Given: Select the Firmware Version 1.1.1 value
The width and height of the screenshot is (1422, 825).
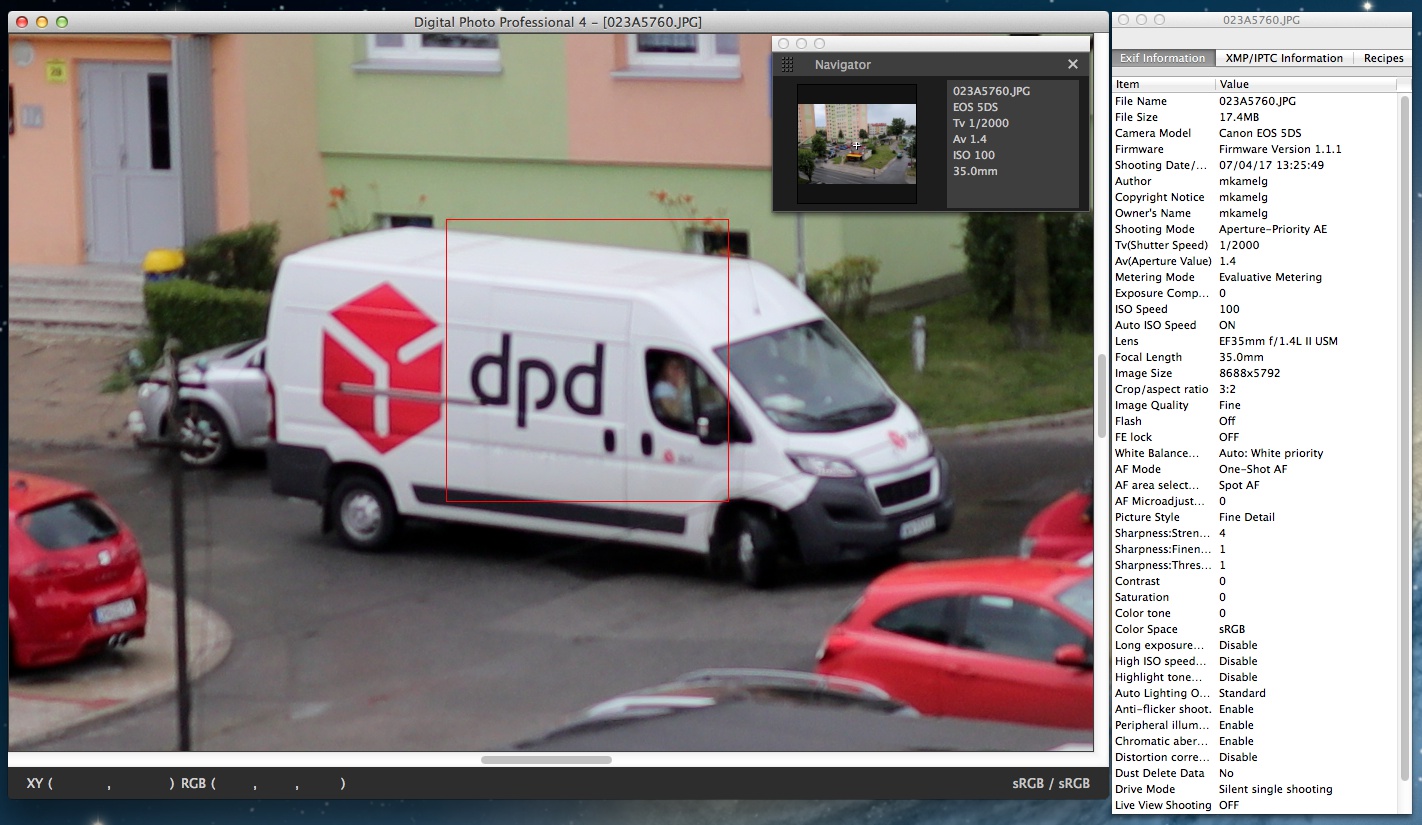Looking at the screenshot, I should tap(1280, 149).
